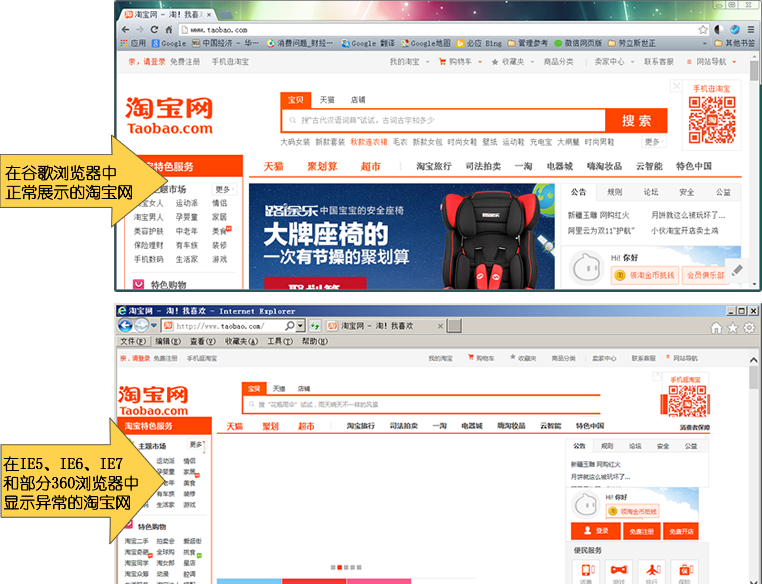Click the bookmark star in Chrome address bar
Image resolution: width=762 pixels, height=584 pixels.
703,30
